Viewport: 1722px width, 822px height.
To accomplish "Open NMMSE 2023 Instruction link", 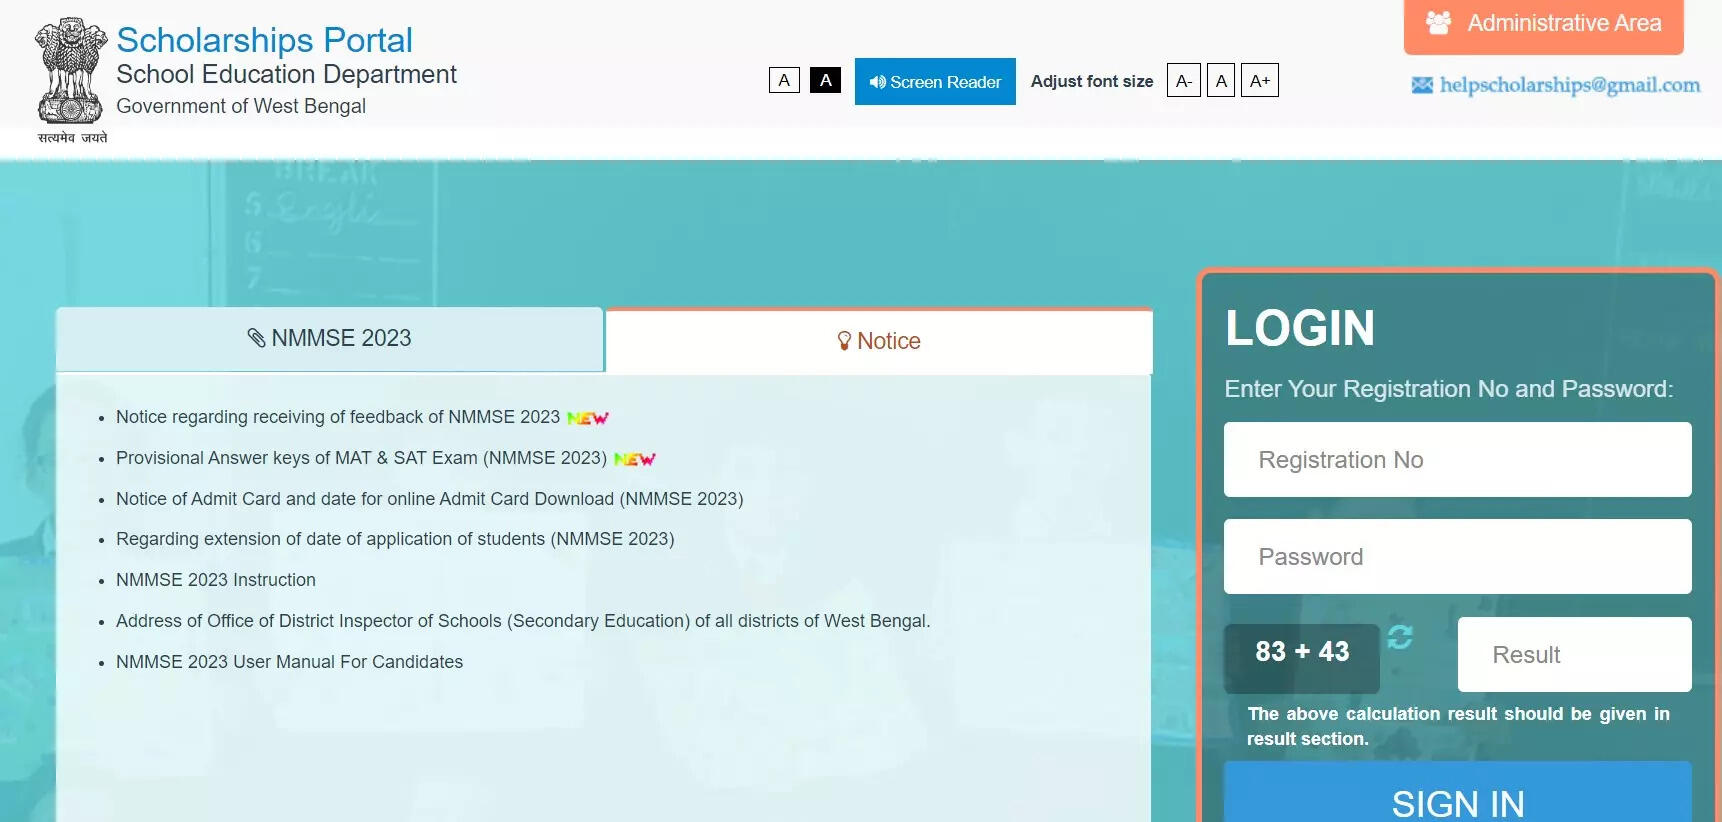I will pos(216,580).
